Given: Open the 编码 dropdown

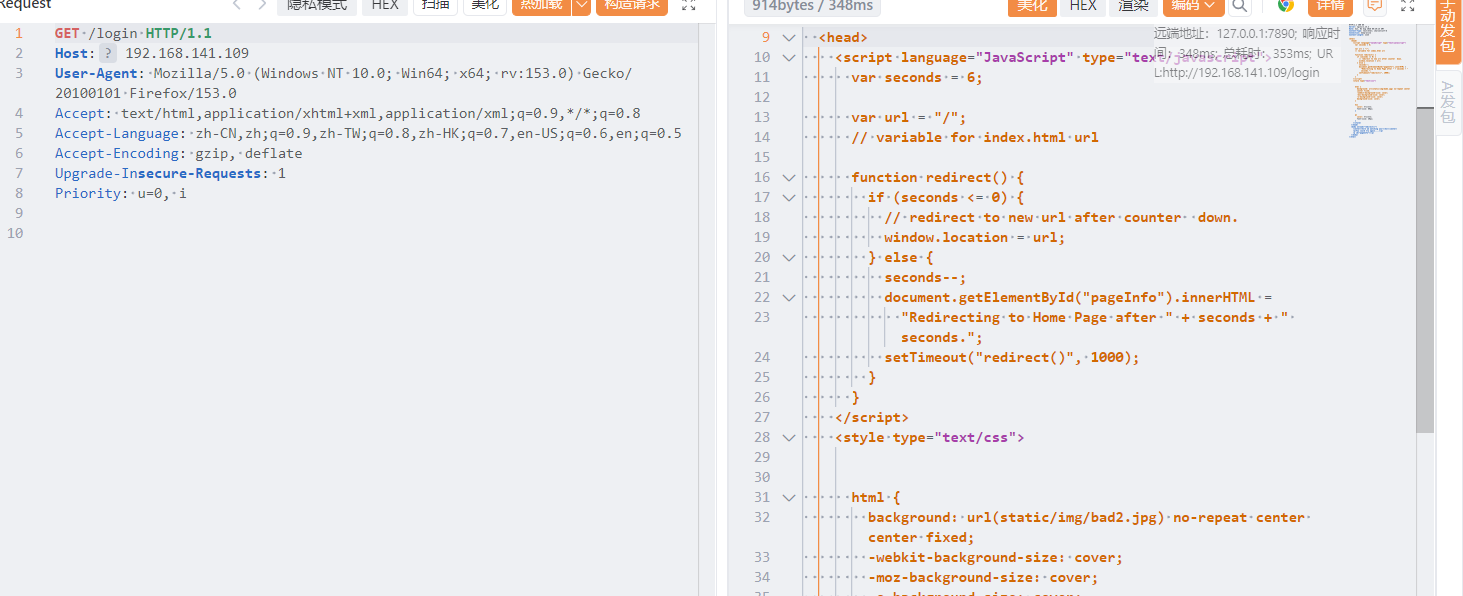Looking at the screenshot, I should (1193, 5).
